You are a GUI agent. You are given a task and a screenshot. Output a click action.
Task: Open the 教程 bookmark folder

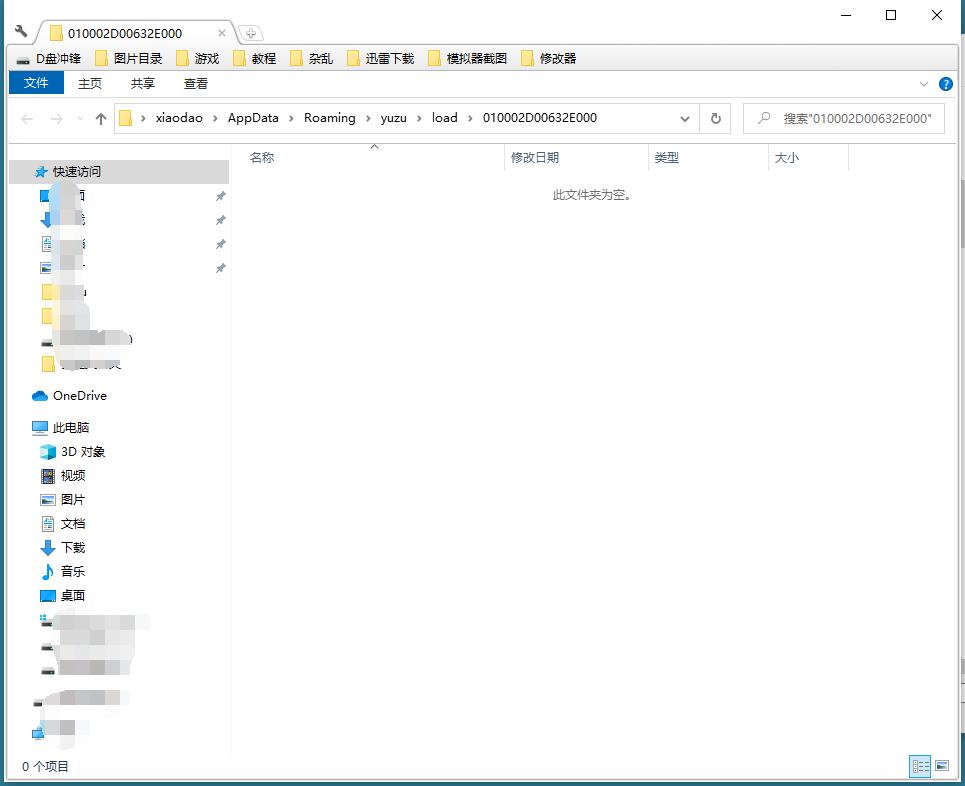point(255,58)
